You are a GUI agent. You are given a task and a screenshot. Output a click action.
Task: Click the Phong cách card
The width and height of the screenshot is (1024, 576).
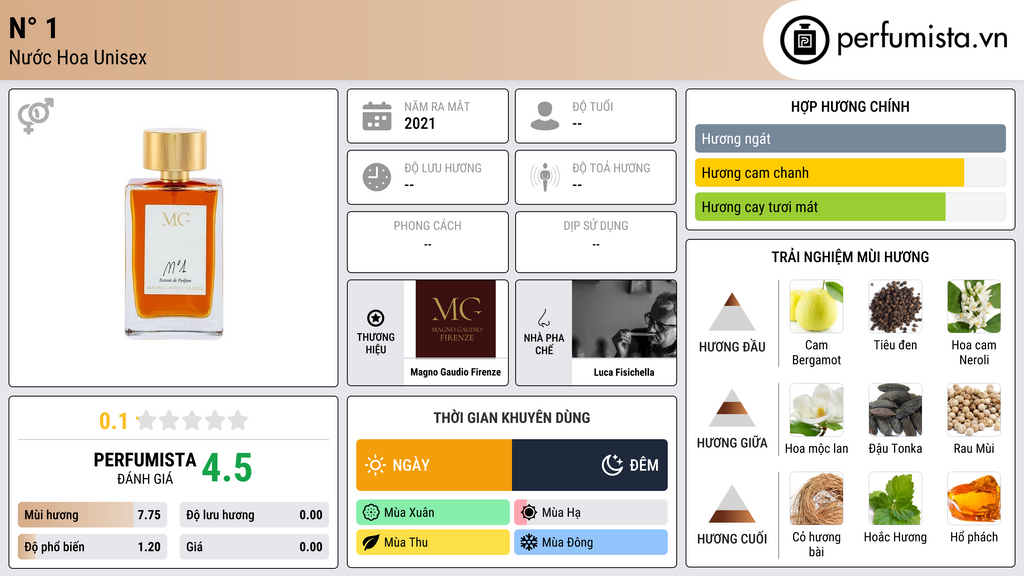pyautogui.click(x=428, y=242)
